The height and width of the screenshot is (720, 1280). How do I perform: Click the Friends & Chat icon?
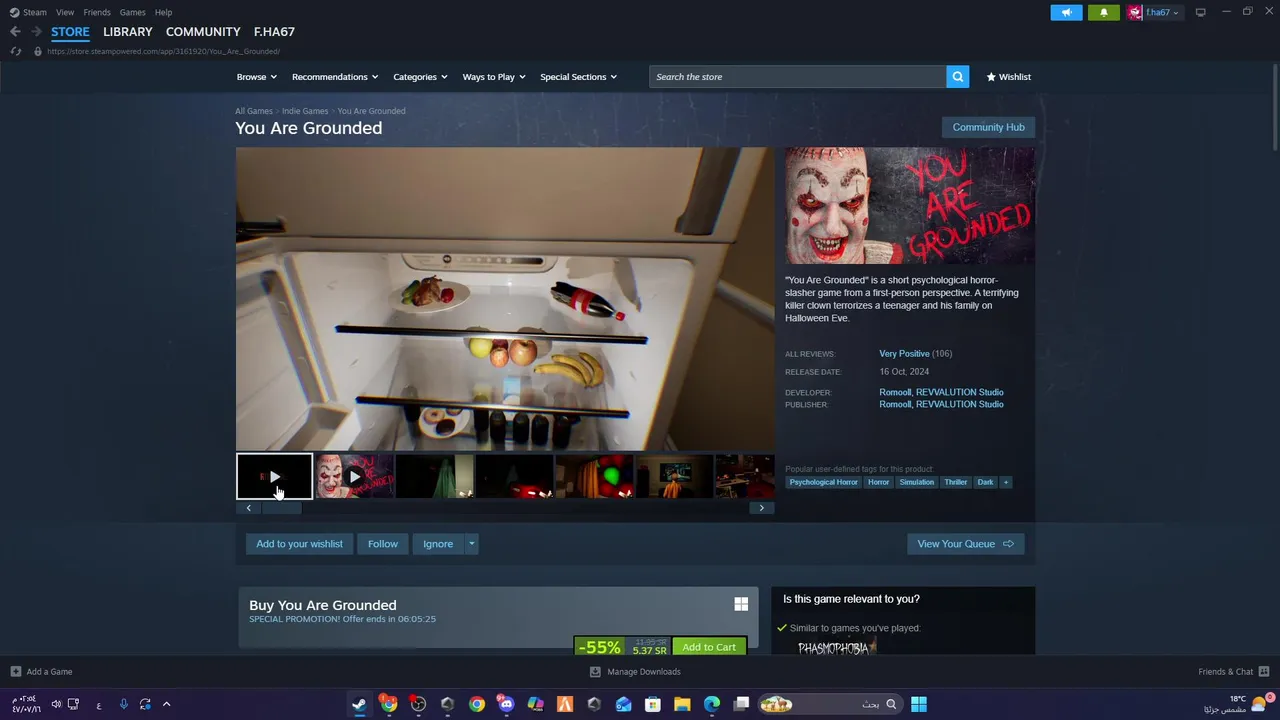coord(1264,672)
